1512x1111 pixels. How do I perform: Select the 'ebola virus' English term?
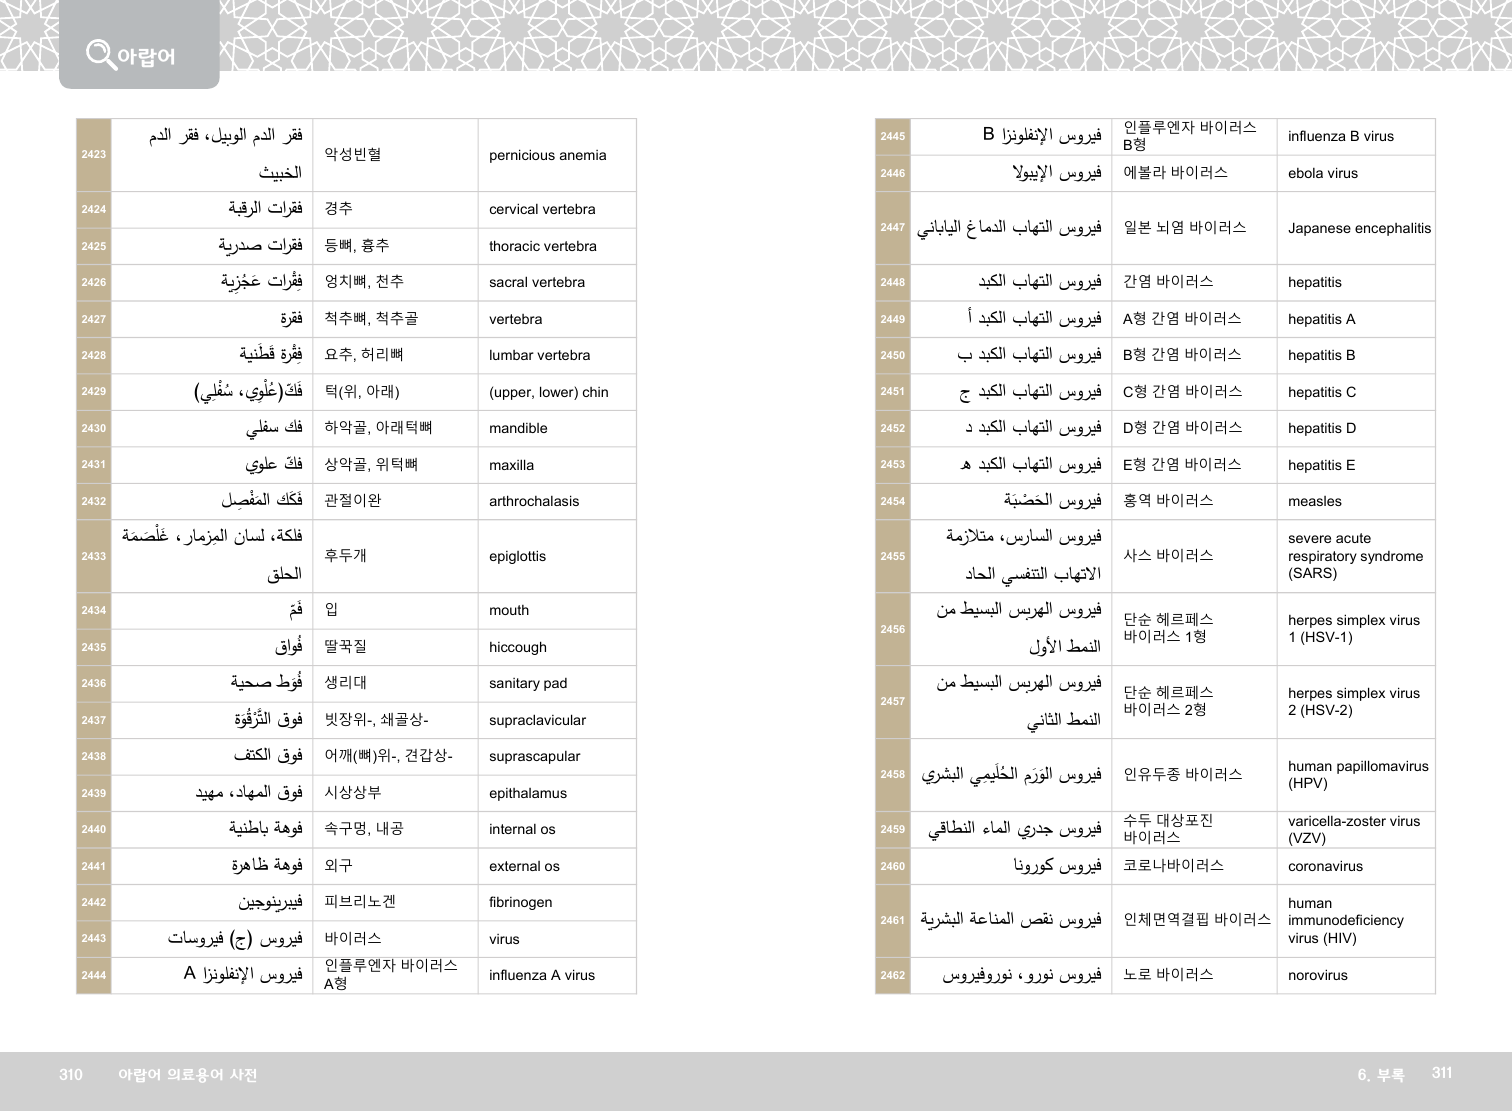(1322, 174)
